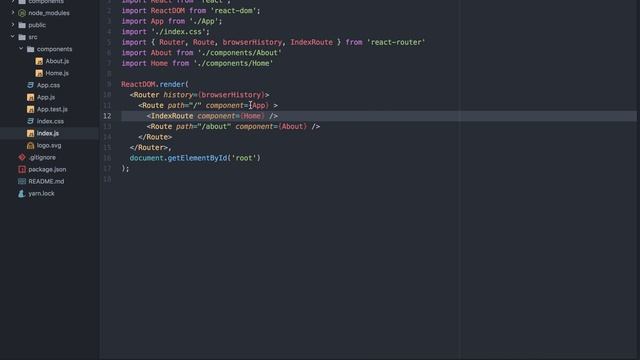Place cursor on 'react-router' import string

coord(396,42)
